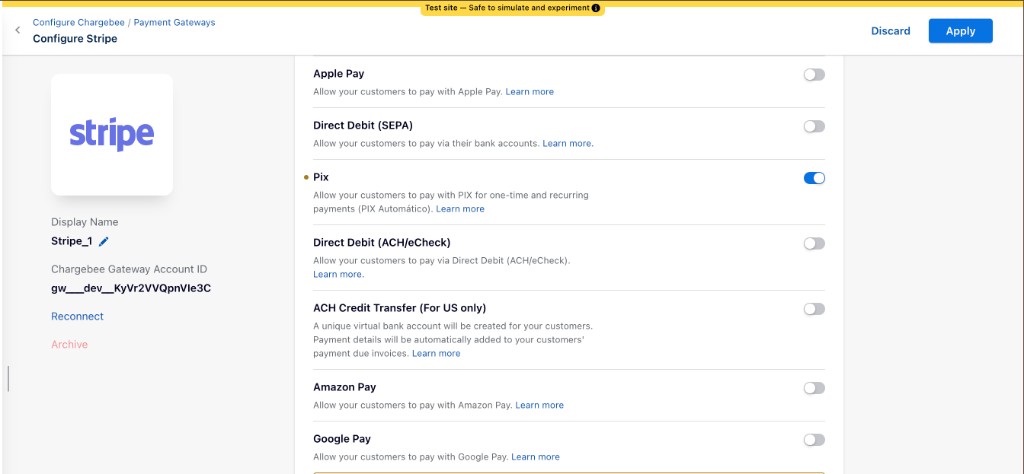Open Learn more for ACH Credit Transfer
The image size is (1024, 474).
(436, 353)
